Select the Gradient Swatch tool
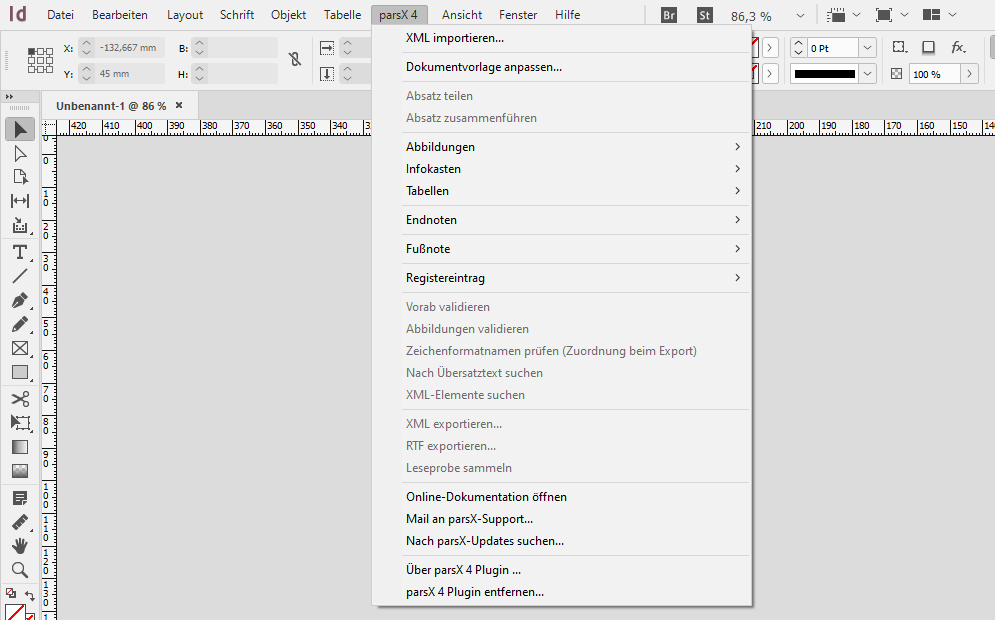 (20, 447)
